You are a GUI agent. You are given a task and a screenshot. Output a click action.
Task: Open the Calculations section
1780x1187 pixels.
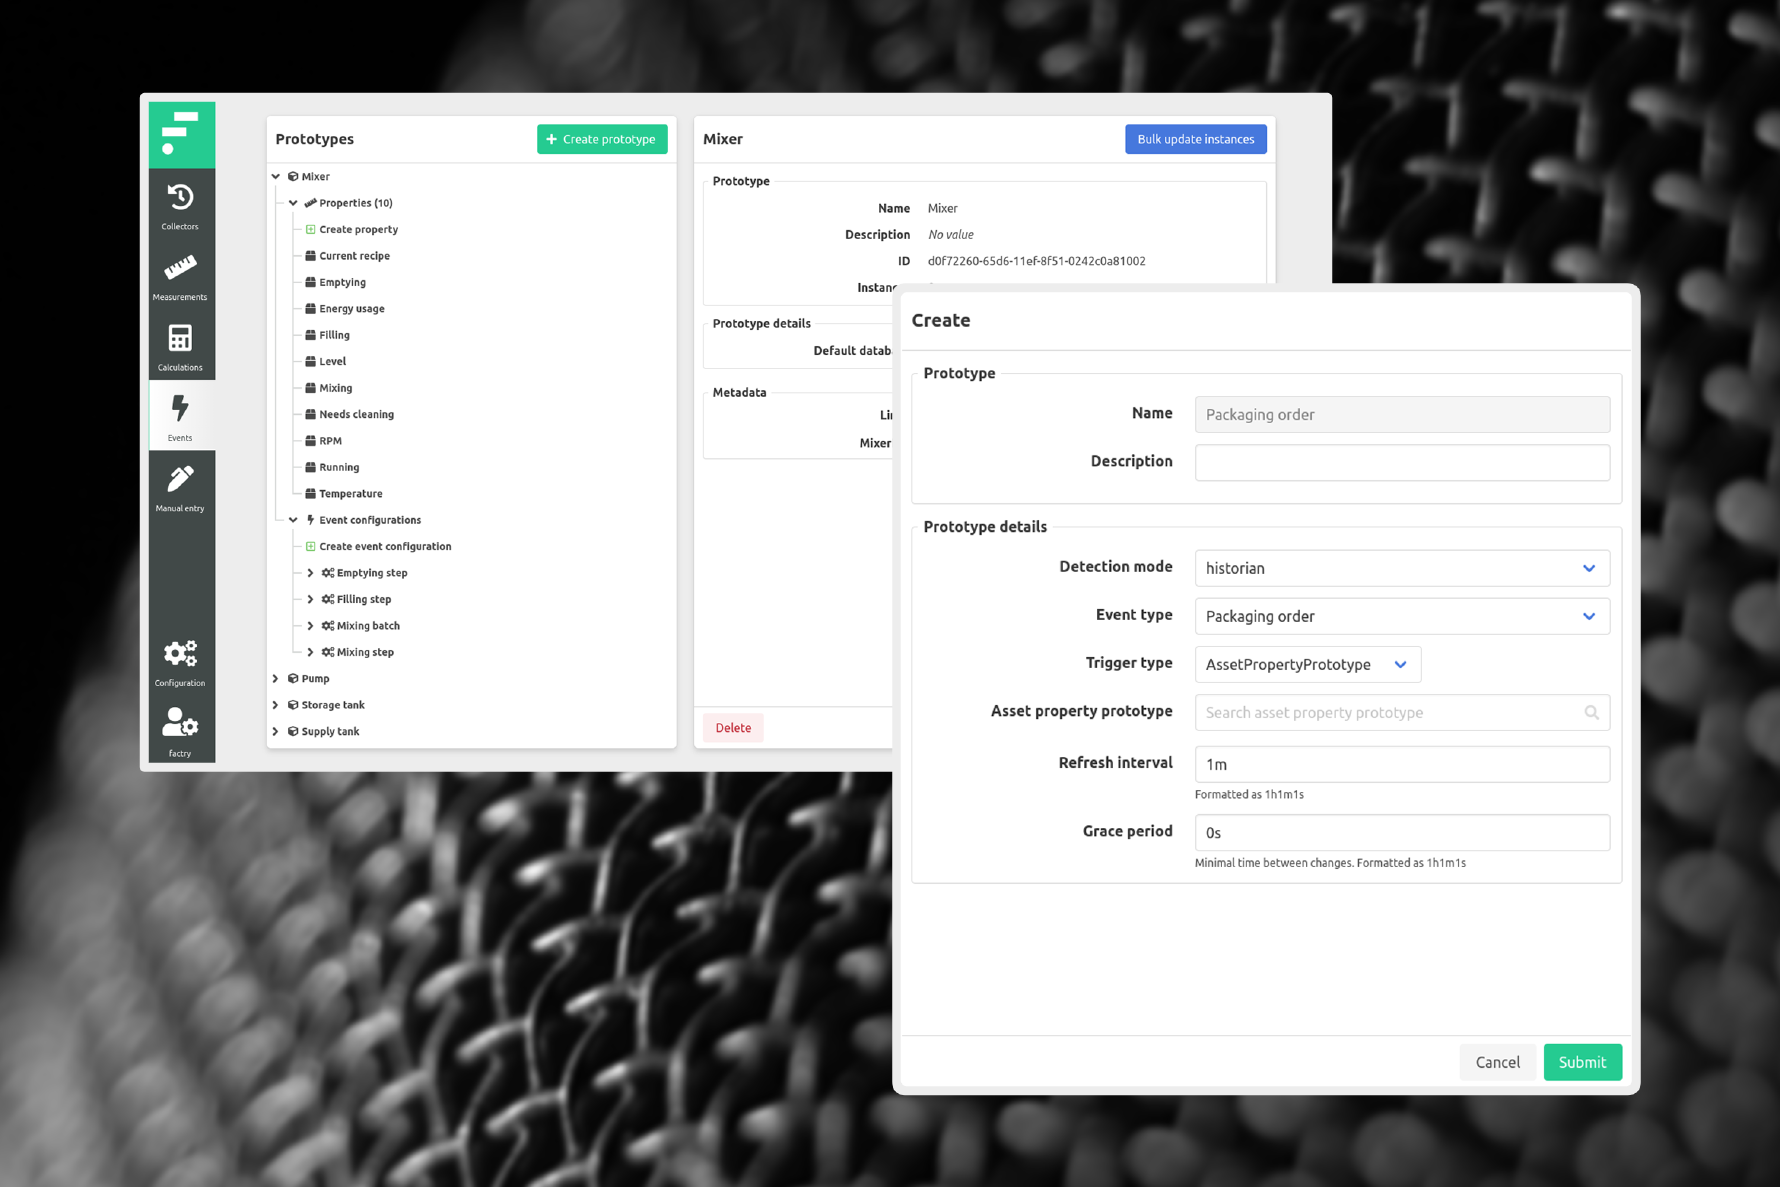coord(181,346)
